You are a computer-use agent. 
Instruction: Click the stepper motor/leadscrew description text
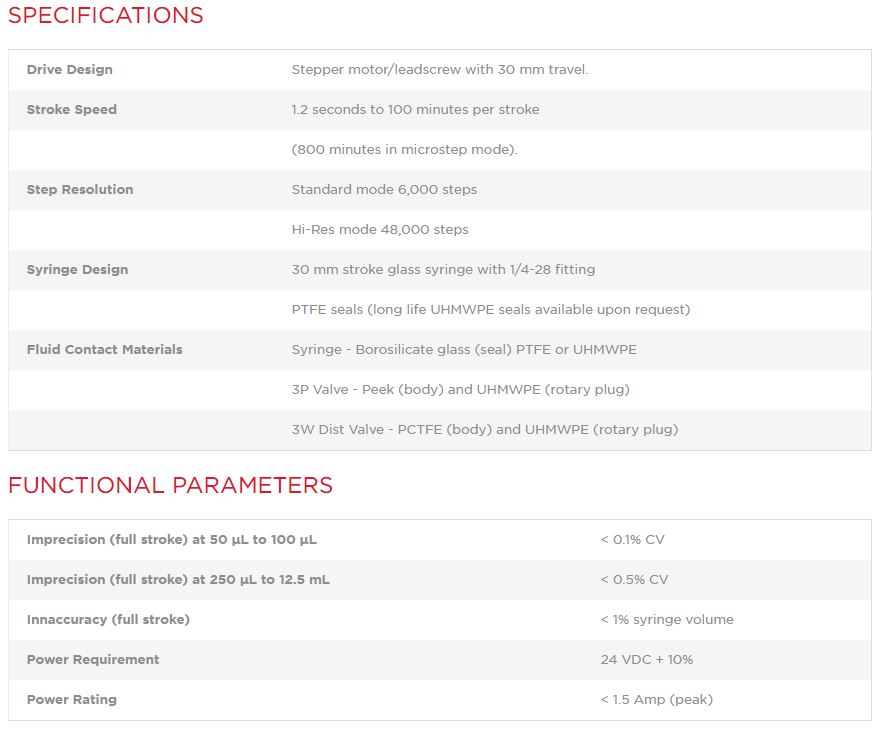[439, 70]
